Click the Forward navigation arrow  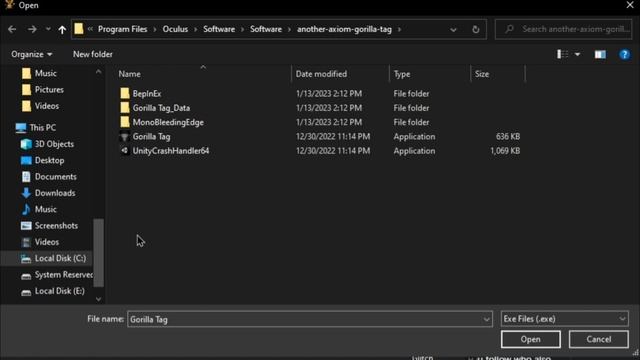click(x=32, y=29)
